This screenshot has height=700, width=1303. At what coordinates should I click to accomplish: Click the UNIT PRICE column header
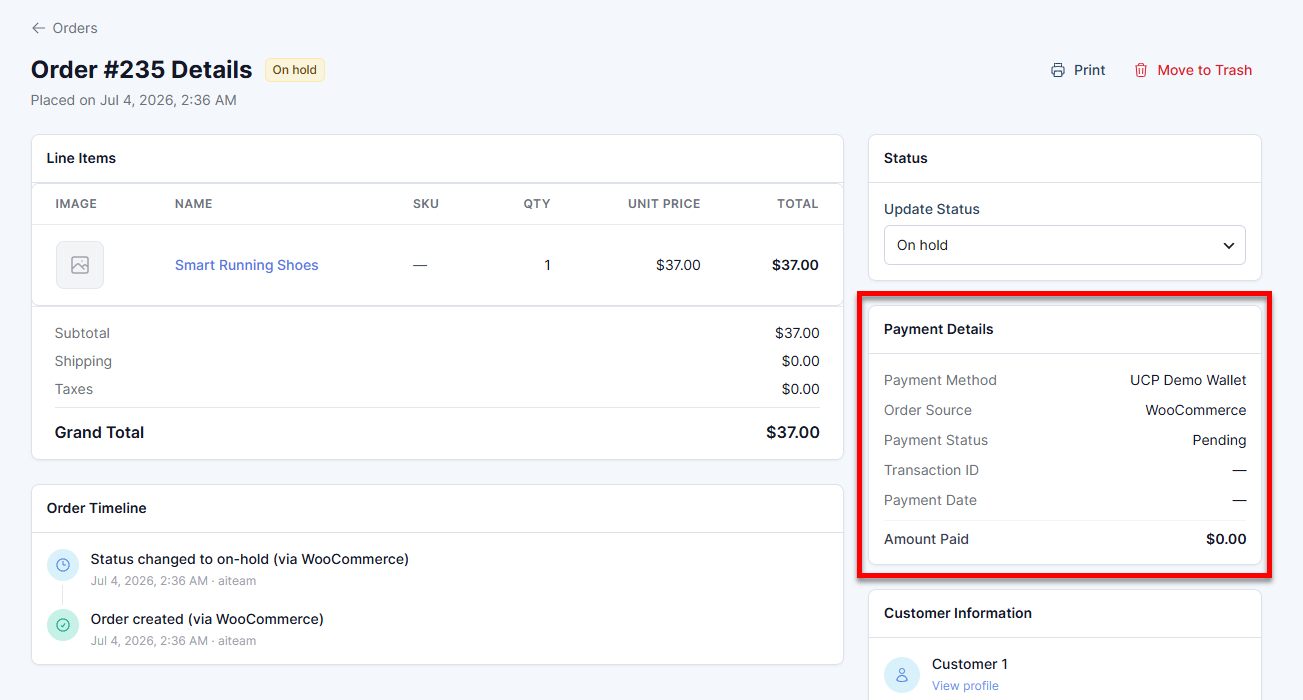click(664, 203)
